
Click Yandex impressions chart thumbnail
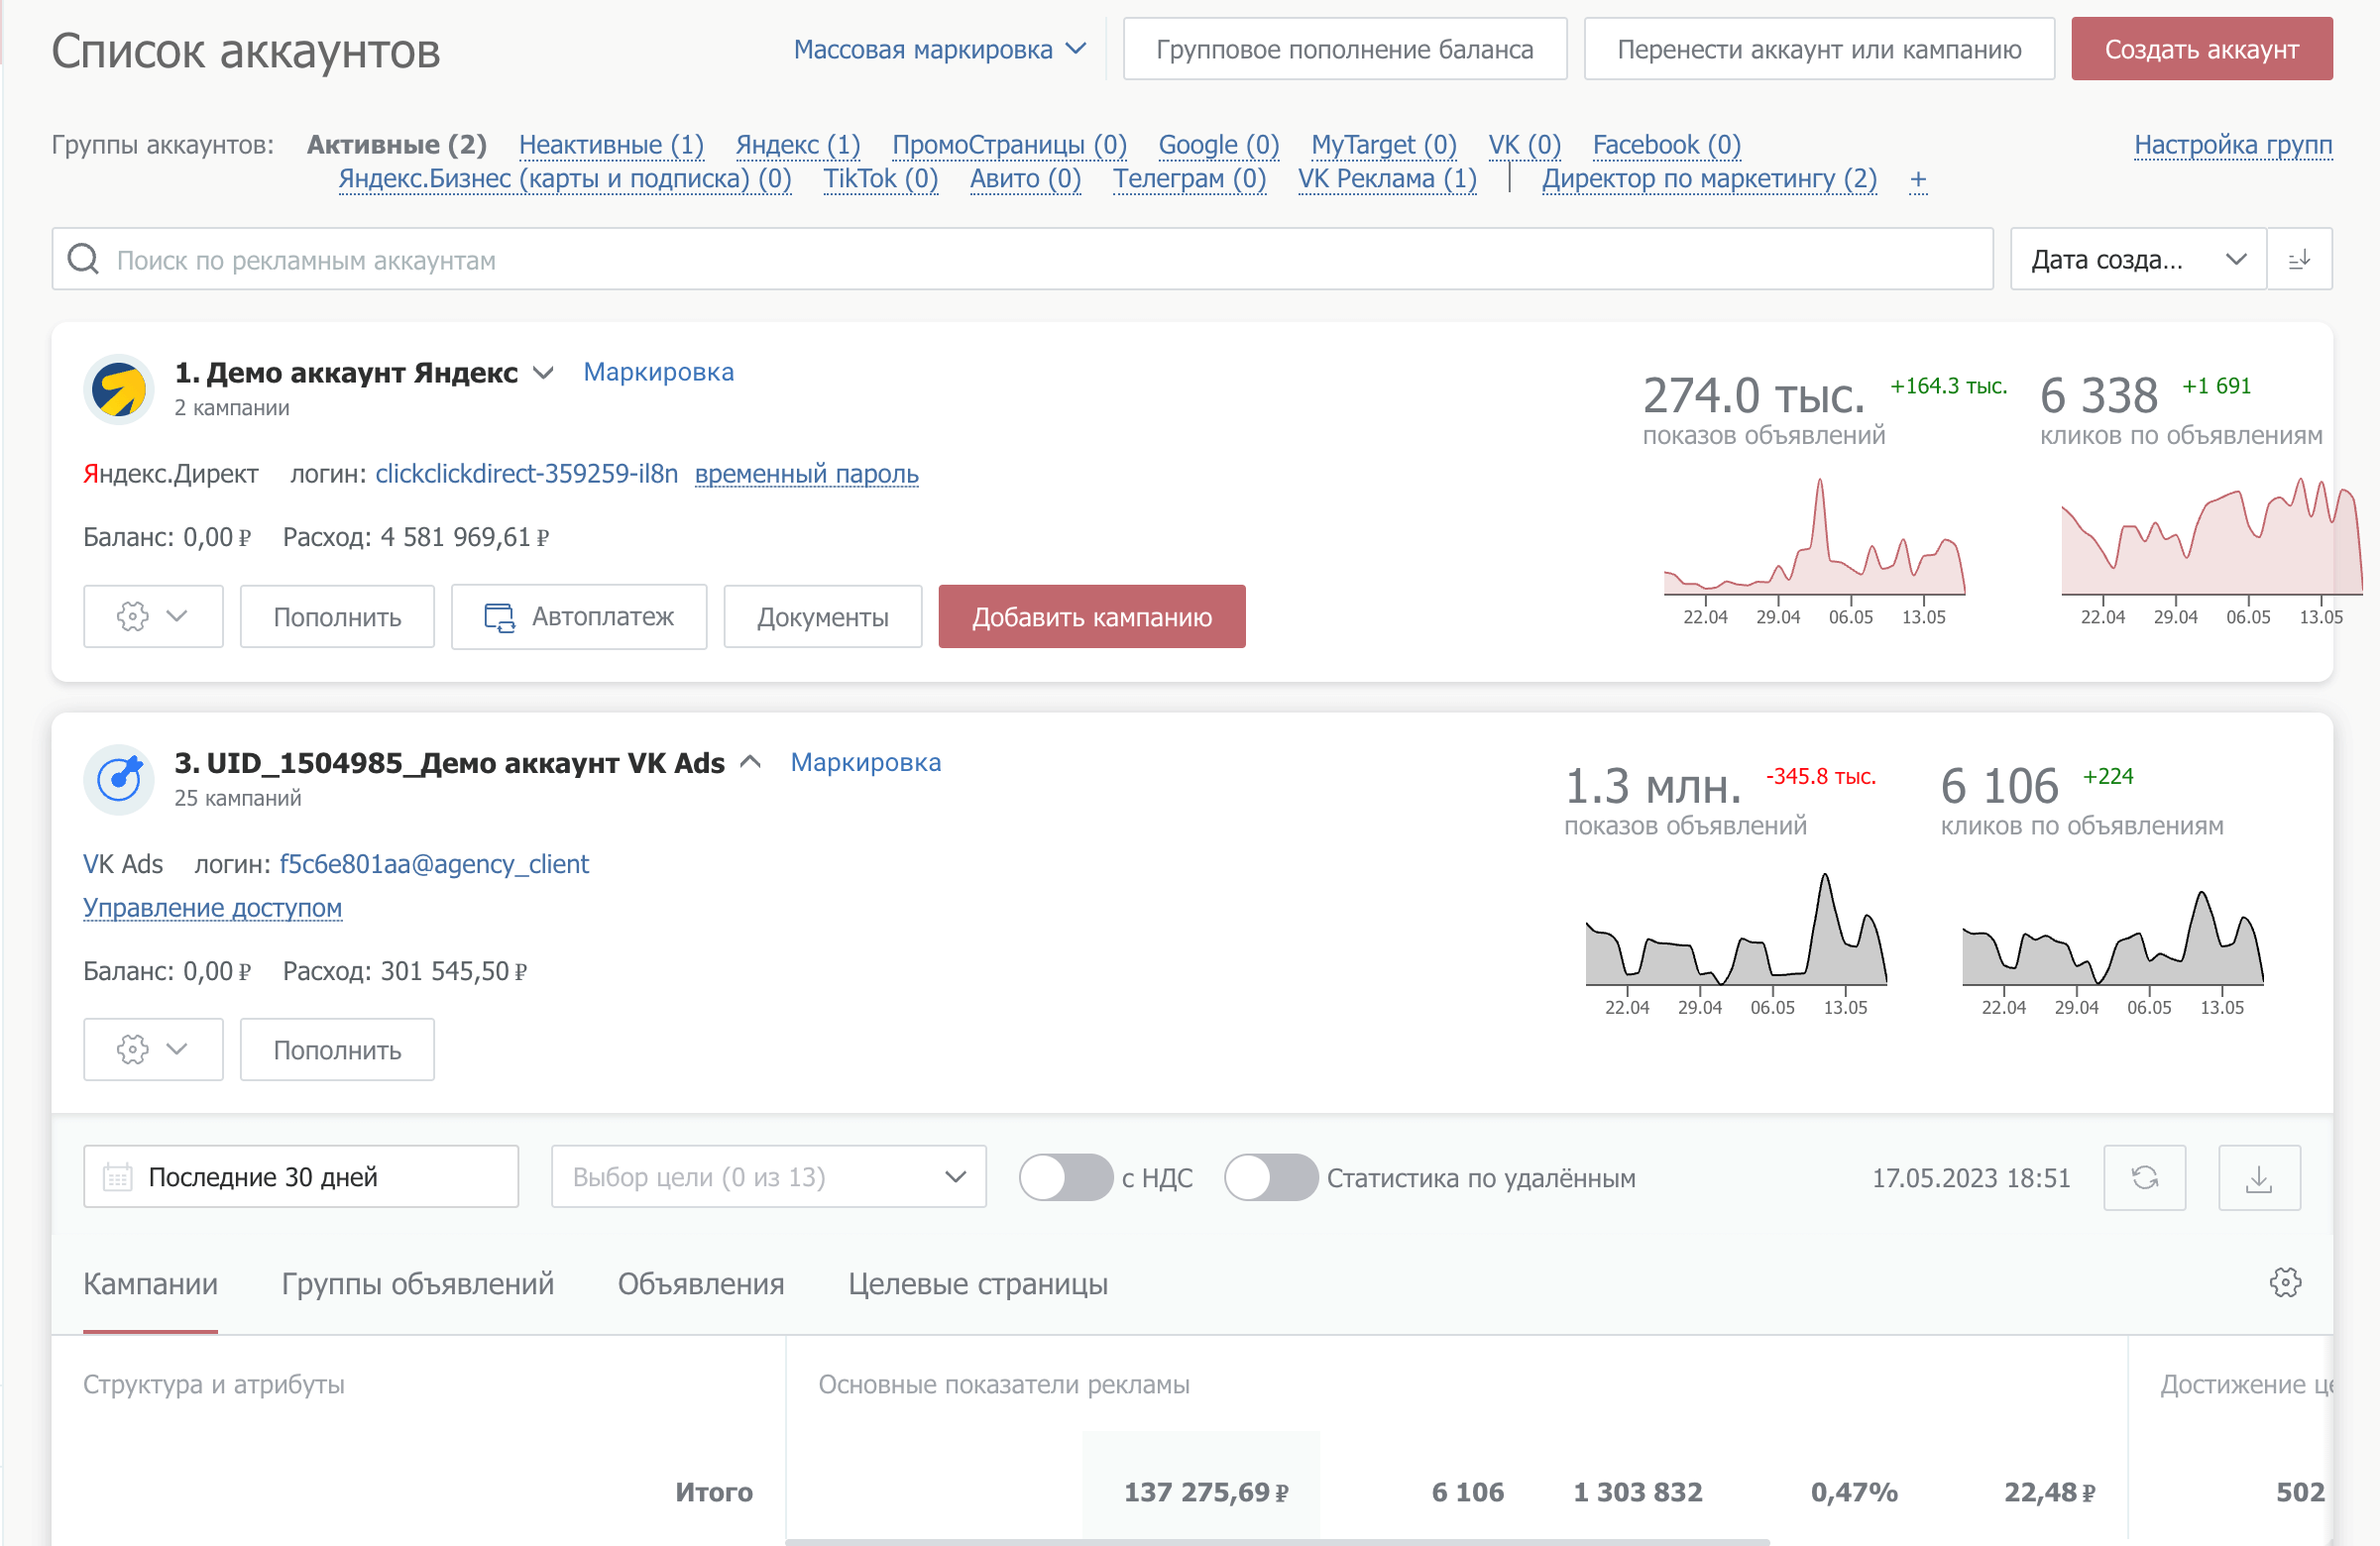click(x=1814, y=550)
